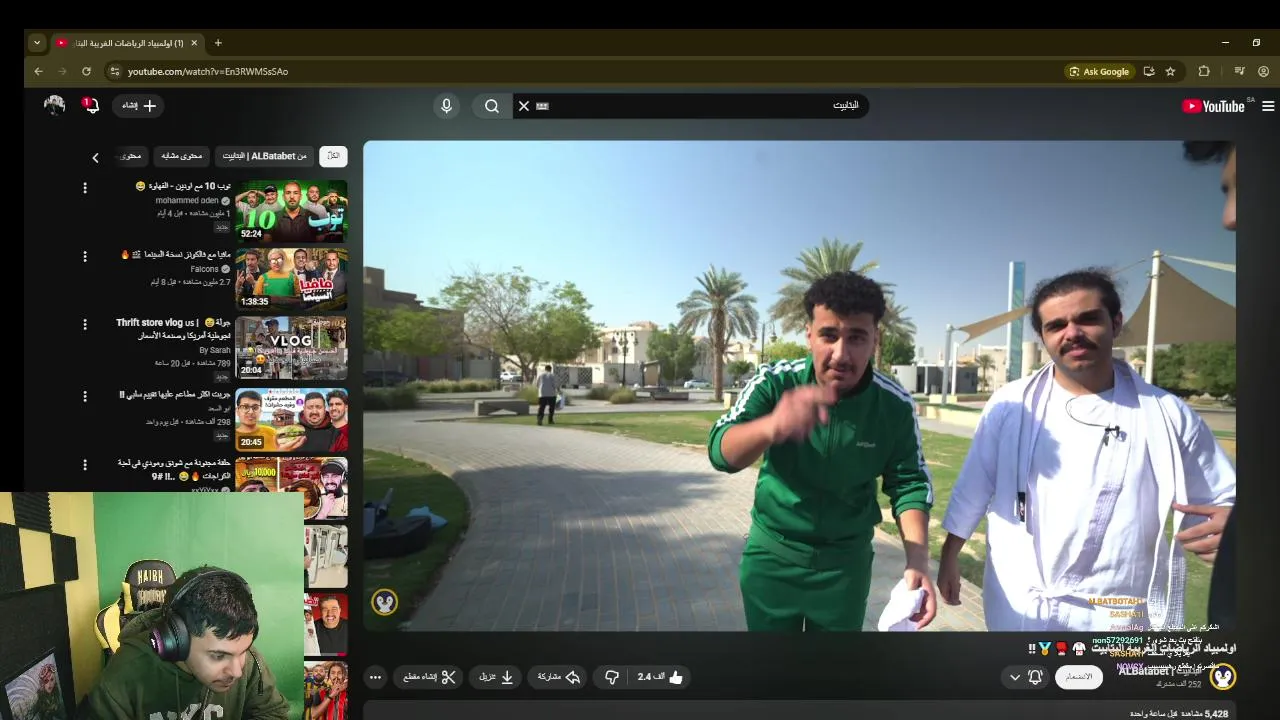Image resolution: width=1280 pixels, height=720 pixels.
Task: Open Thrift store vlog thumbnail 20:04
Action: click(x=291, y=348)
